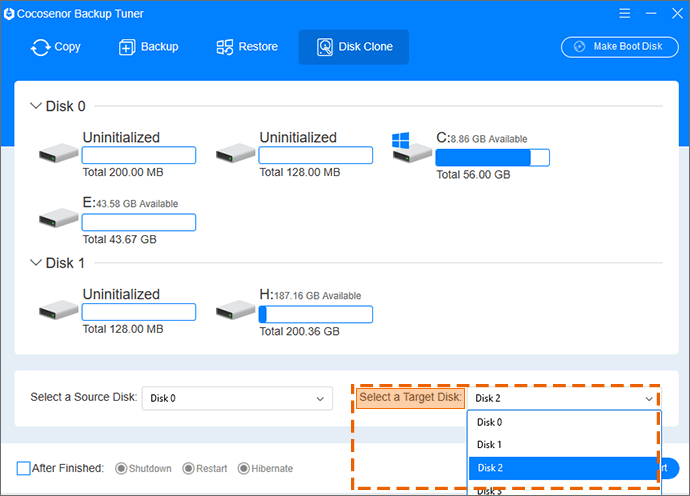This screenshot has height=496, width=690.
Task: Choose highlighted Disk 2 in target list
Action: tap(564, 468)
